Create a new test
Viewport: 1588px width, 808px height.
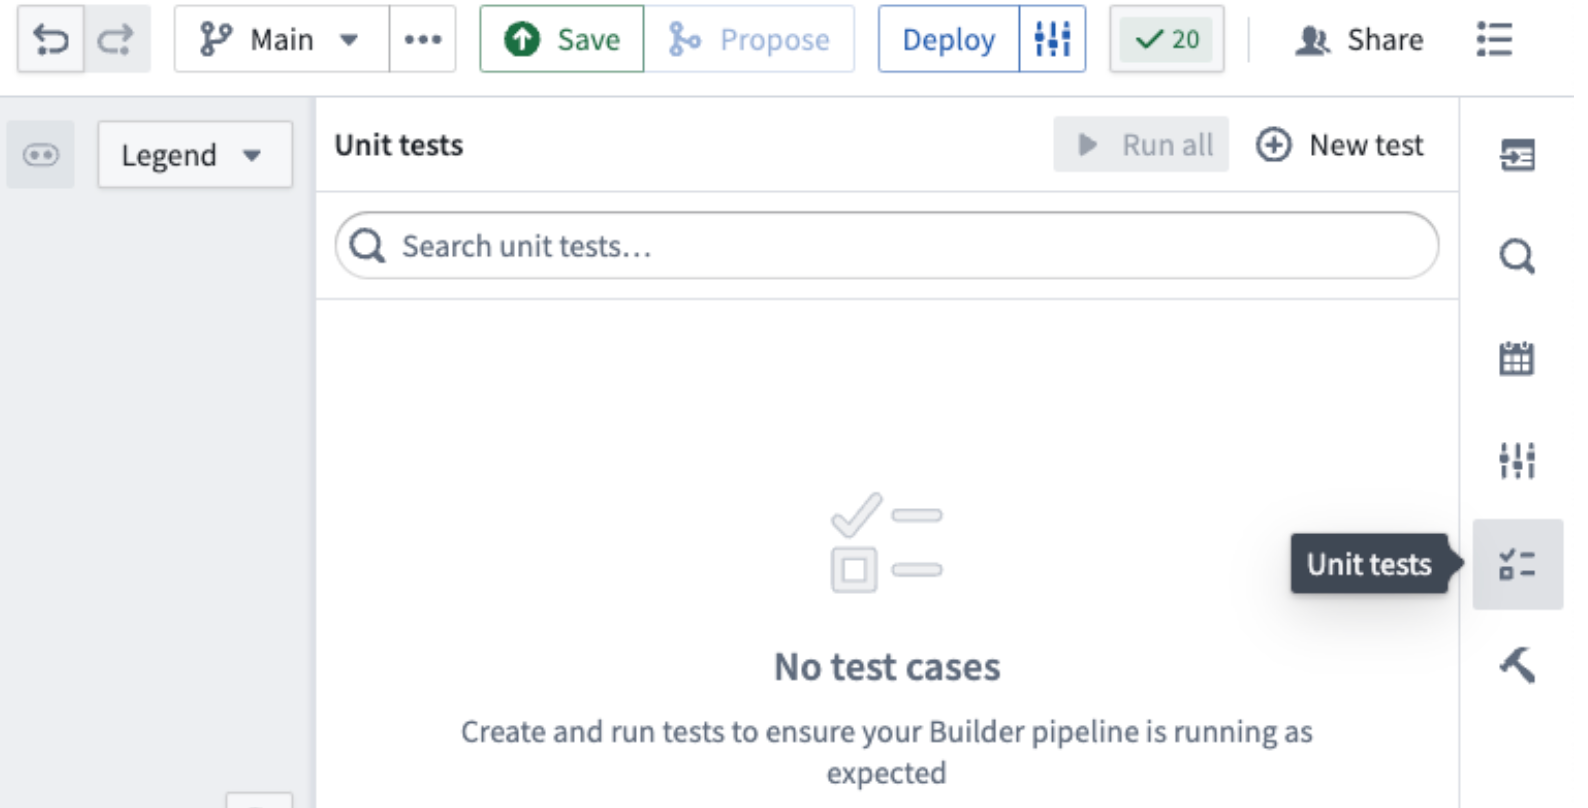coord(1340,145)
